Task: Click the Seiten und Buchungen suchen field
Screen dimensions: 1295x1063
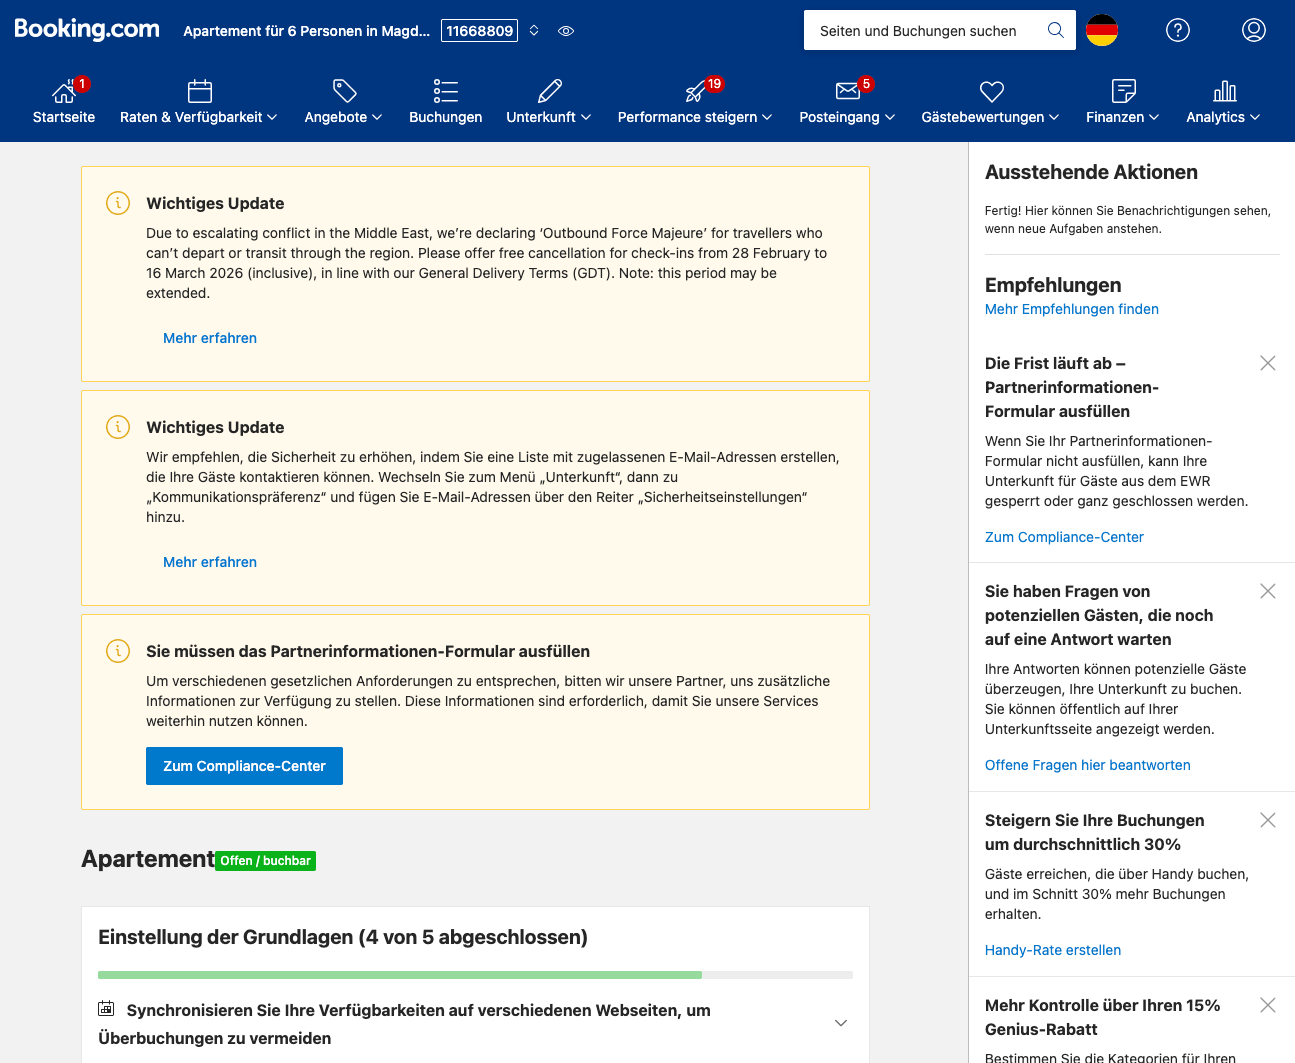Action: (925, 31)
